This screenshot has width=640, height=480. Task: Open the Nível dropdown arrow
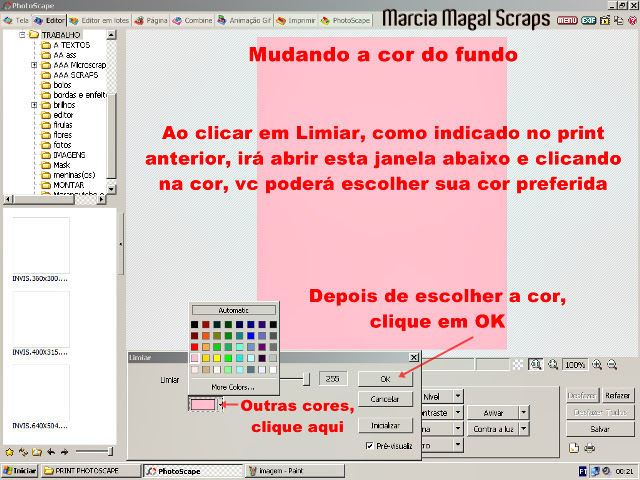(458, 396)
